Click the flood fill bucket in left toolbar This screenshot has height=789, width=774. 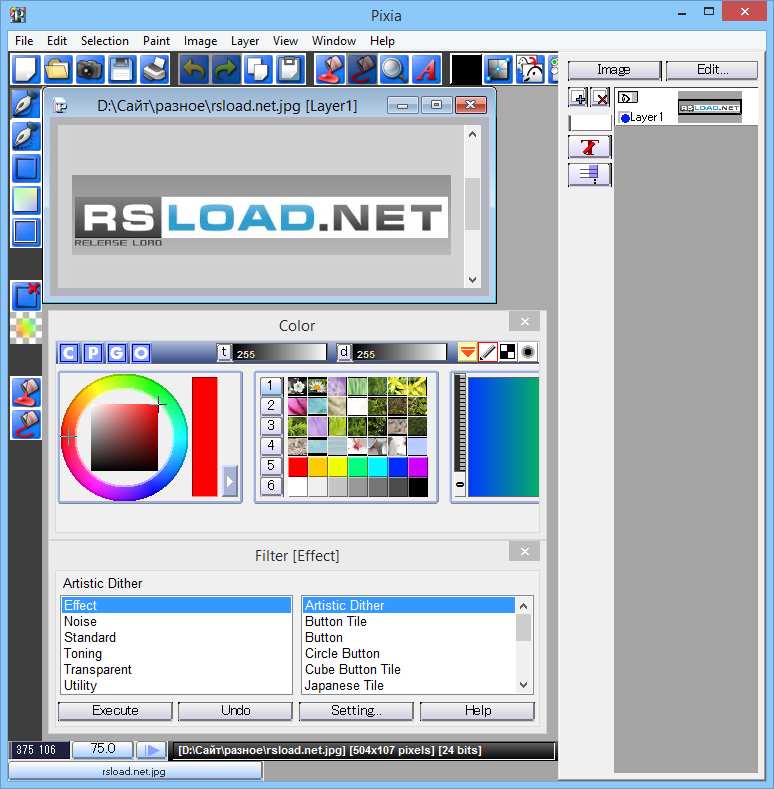[x=26, y=392]
